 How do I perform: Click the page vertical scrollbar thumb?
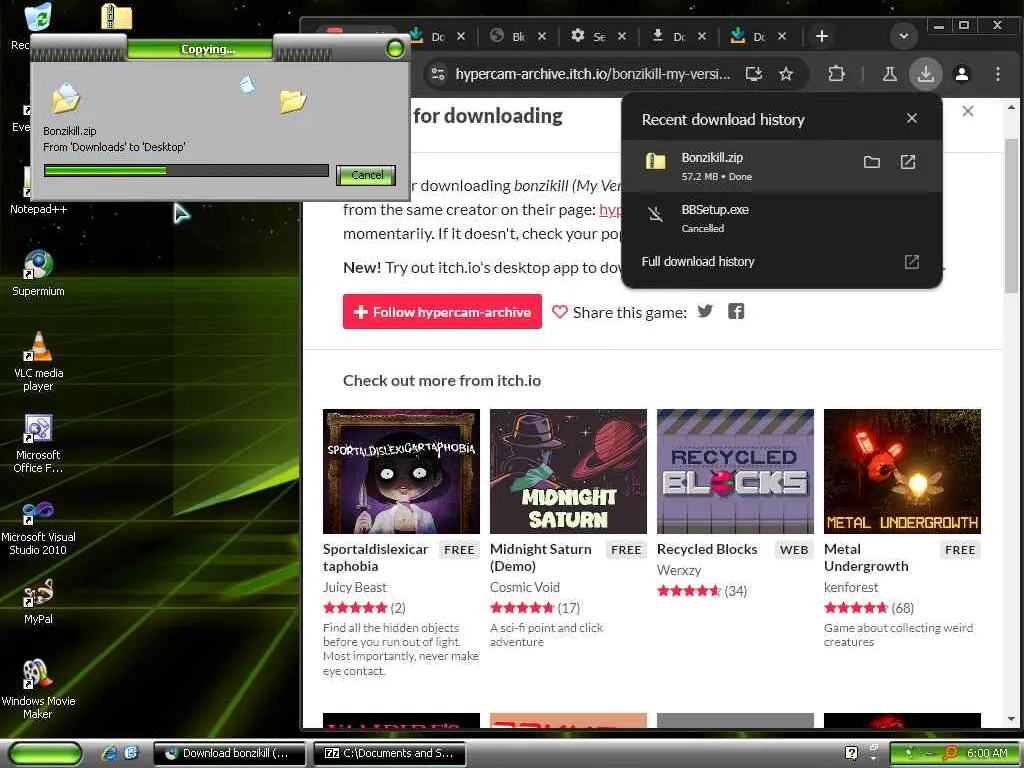1011,216
